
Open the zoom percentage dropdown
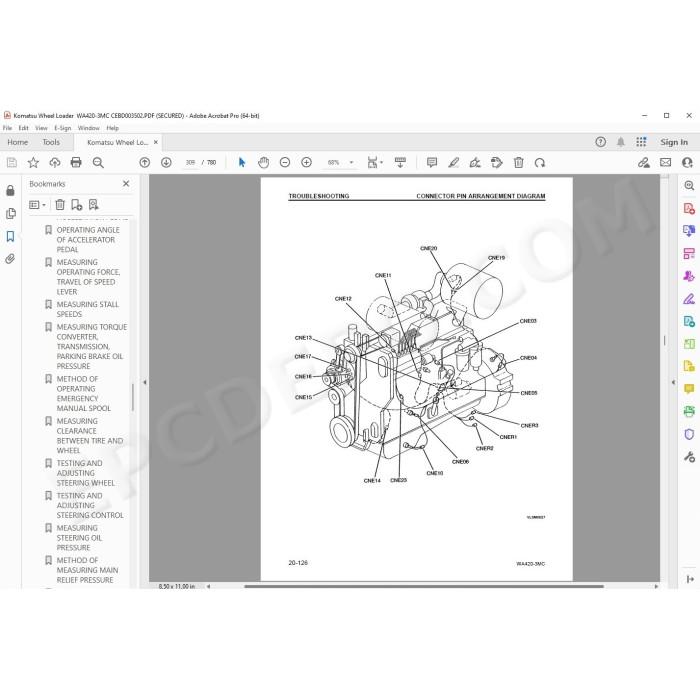click(x=351, y=162)
